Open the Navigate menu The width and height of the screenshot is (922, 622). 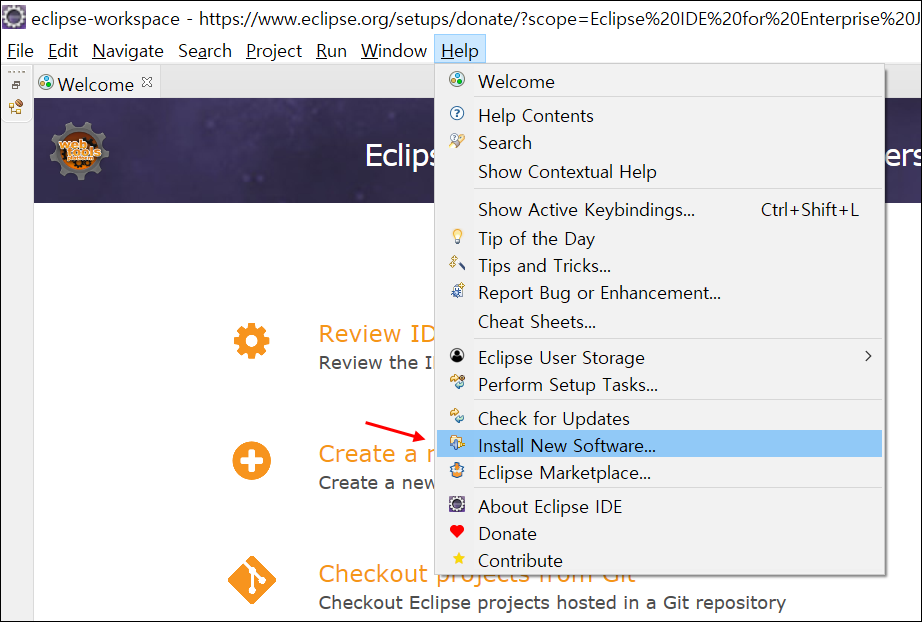coord(128,51)
